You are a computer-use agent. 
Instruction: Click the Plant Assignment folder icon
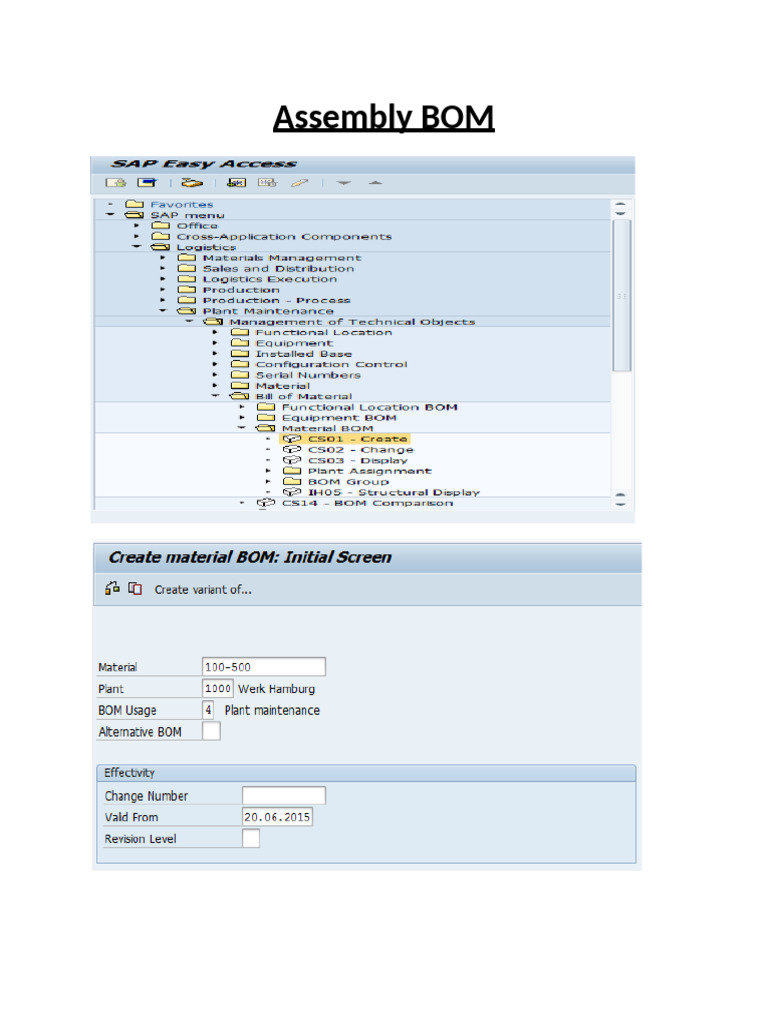[291, 471]
